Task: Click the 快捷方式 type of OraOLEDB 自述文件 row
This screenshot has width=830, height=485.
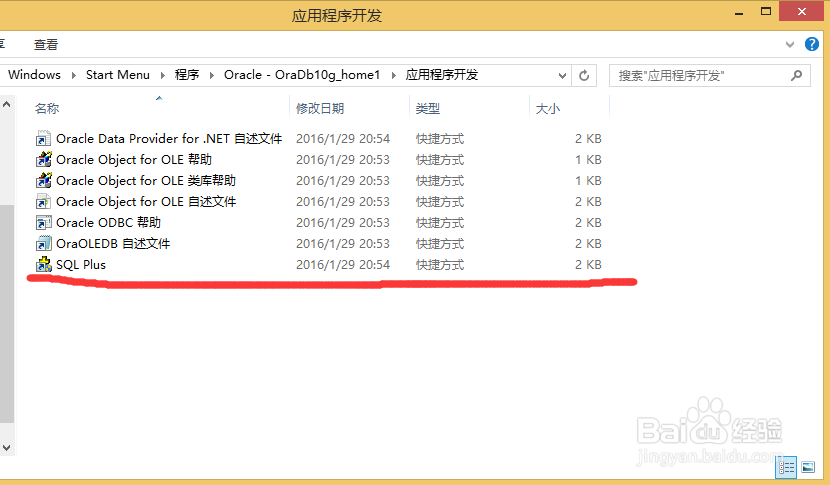Action: coord(440,244)
